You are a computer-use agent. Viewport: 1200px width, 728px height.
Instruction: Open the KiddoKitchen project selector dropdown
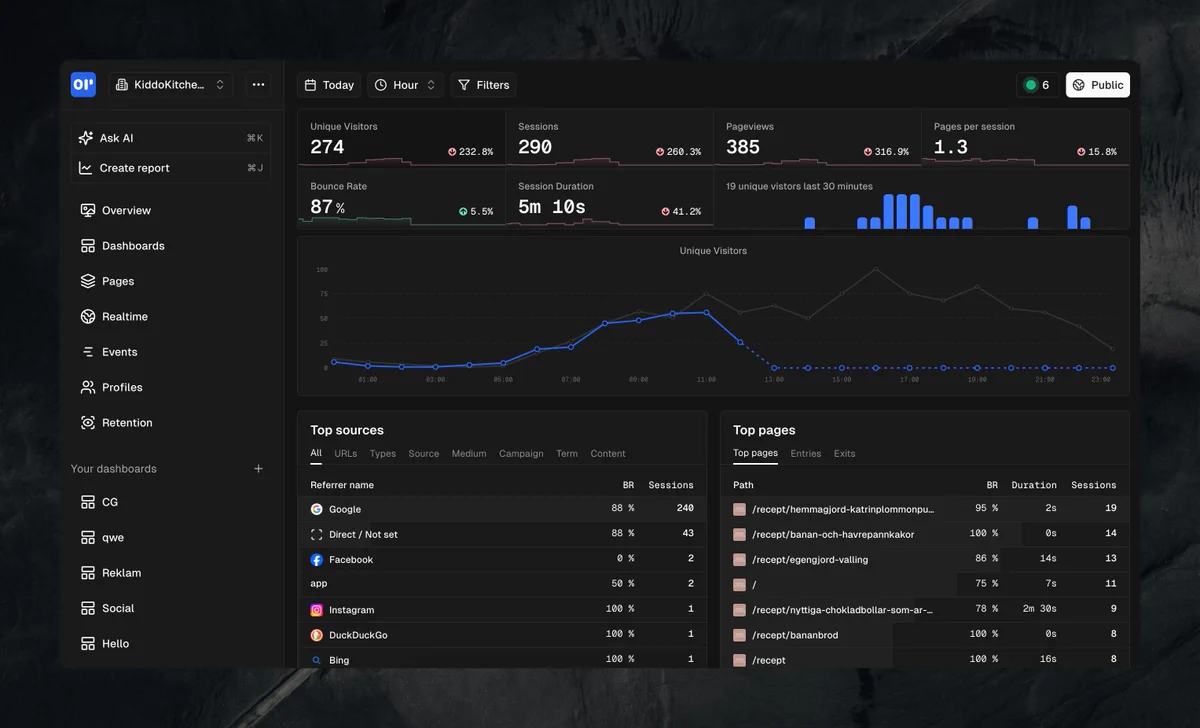click(170, 85)
